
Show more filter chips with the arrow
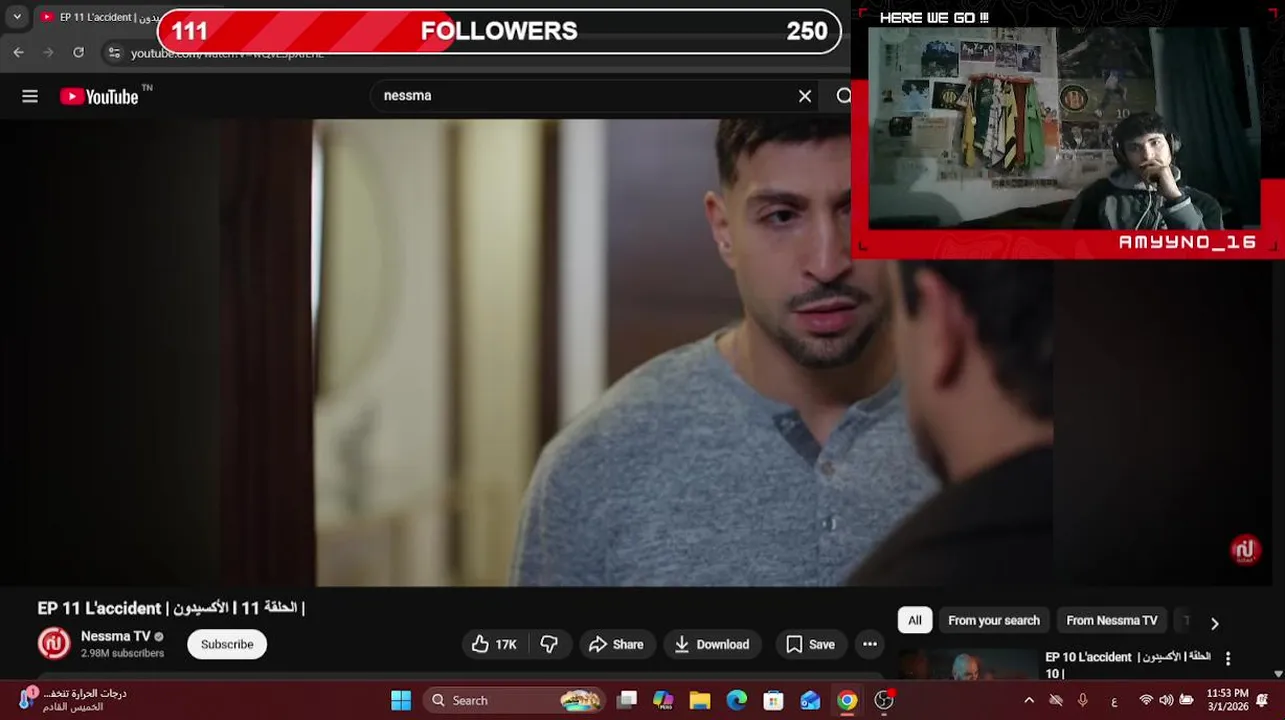coord(1215,623)
